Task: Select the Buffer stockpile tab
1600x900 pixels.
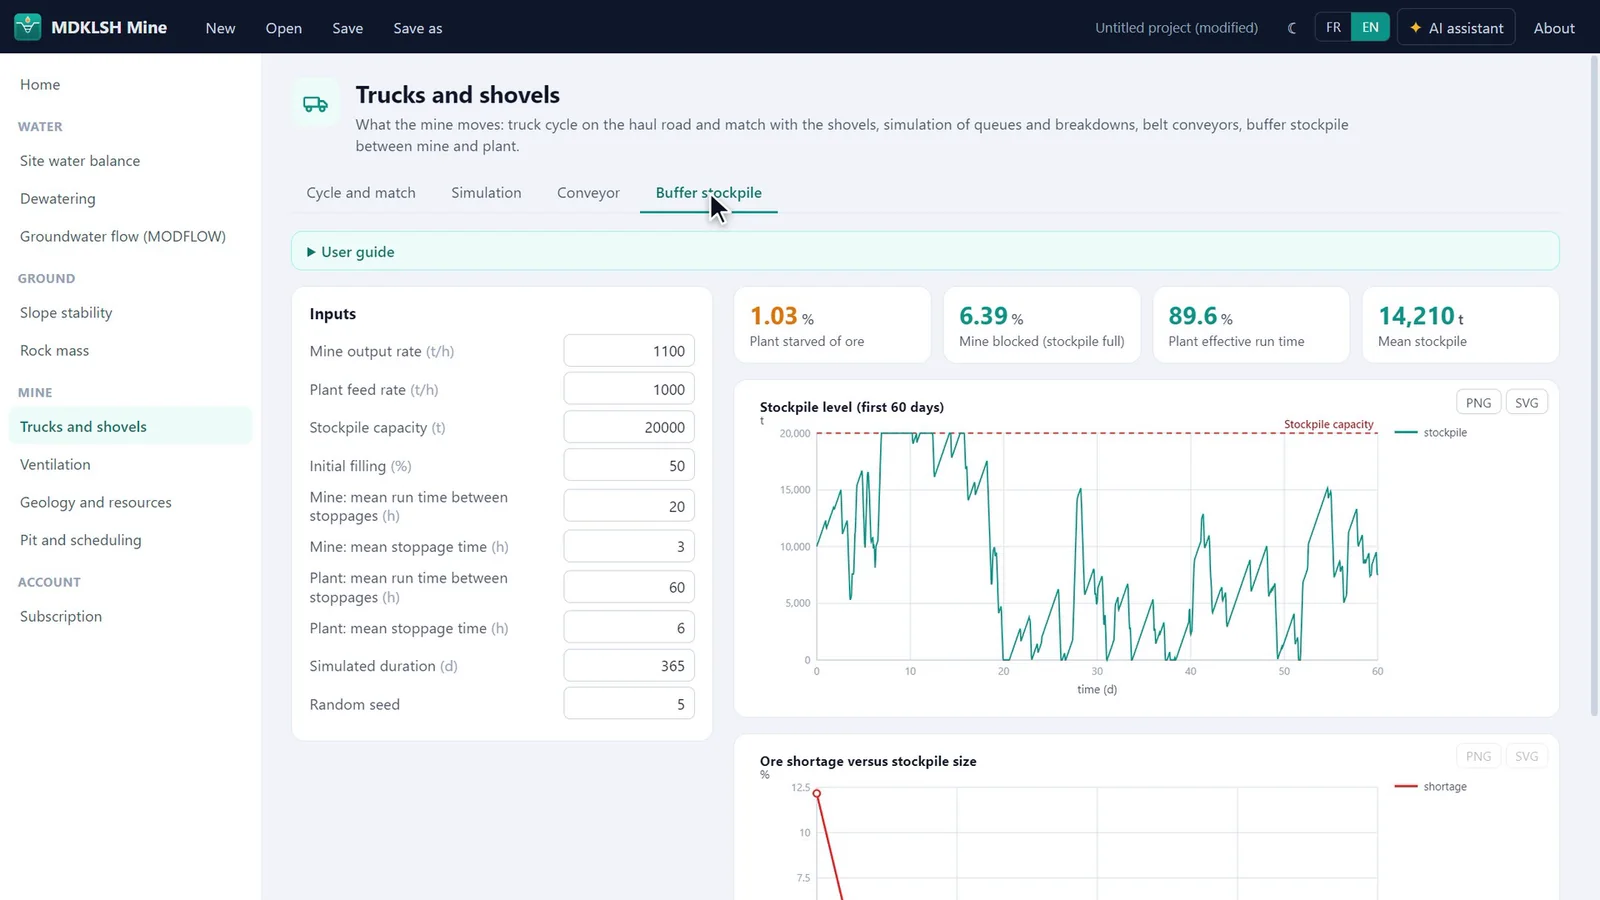Action: 709,192
